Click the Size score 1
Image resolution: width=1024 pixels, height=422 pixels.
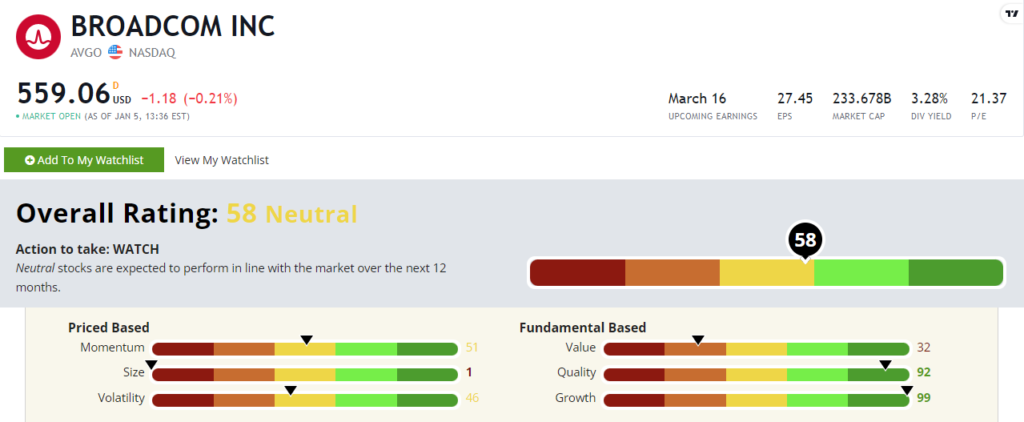pos(469,373)
